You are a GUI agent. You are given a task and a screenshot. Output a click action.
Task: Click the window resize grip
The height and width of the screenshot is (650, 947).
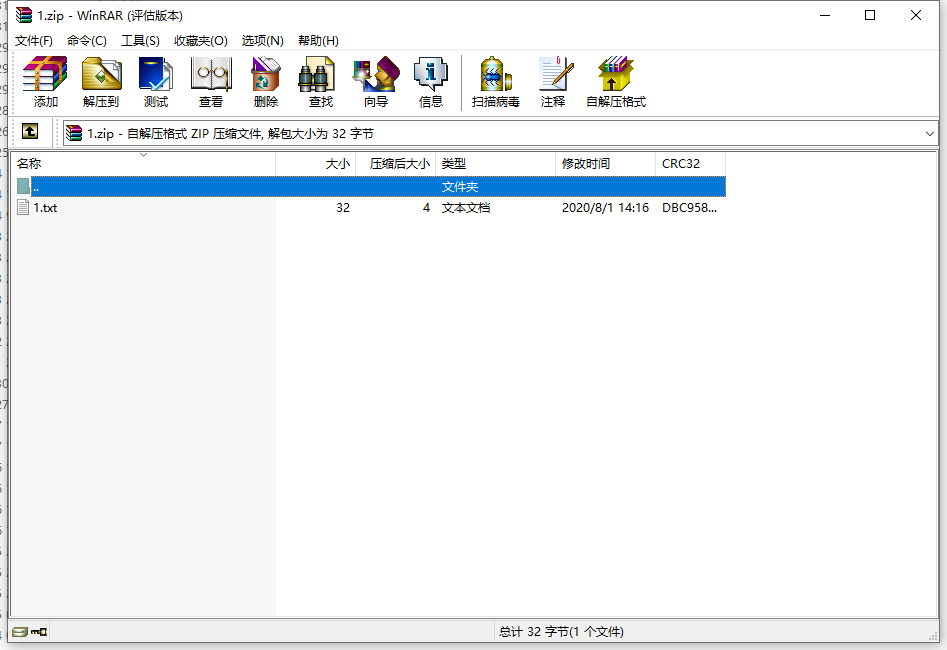point(933,636)
